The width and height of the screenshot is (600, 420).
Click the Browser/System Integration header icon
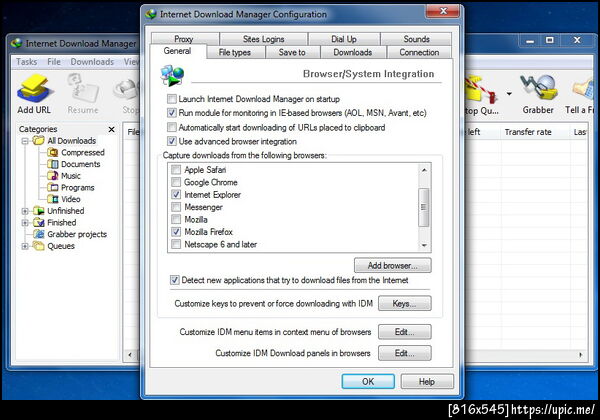click(173, 75)
